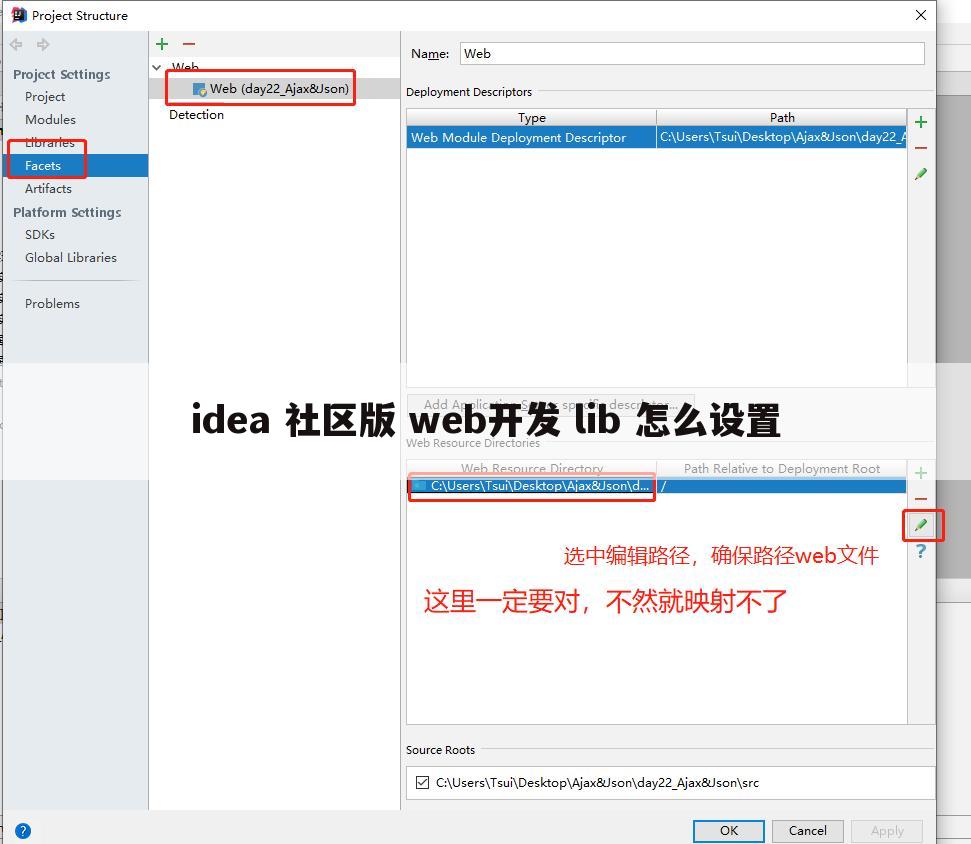Open Modules settings
971x844 pixels.
coord(50,120)
